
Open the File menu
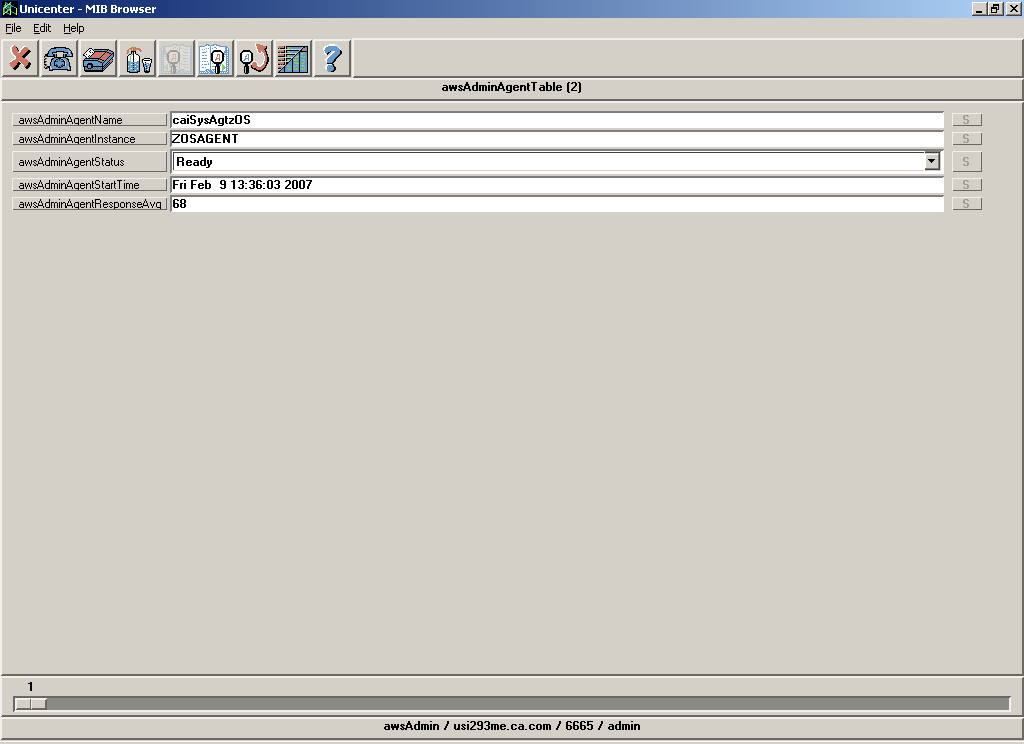click(13, 28)
